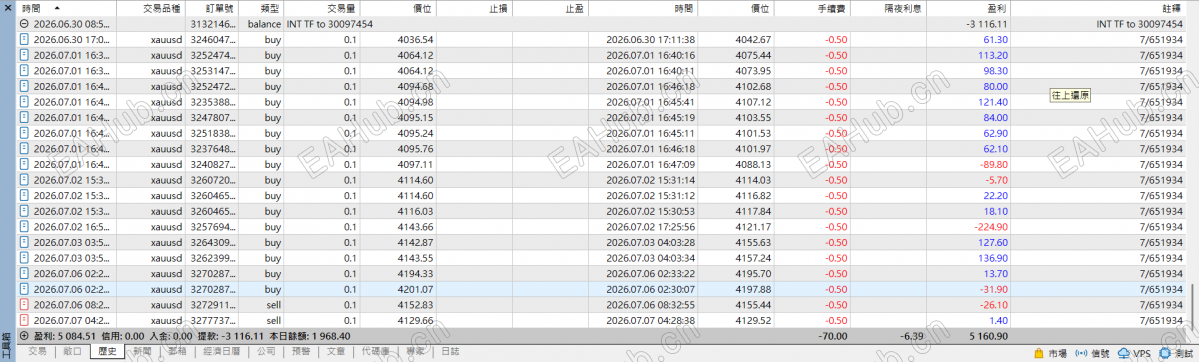Sort by the 隔夜利息 column header

[888, 8]
